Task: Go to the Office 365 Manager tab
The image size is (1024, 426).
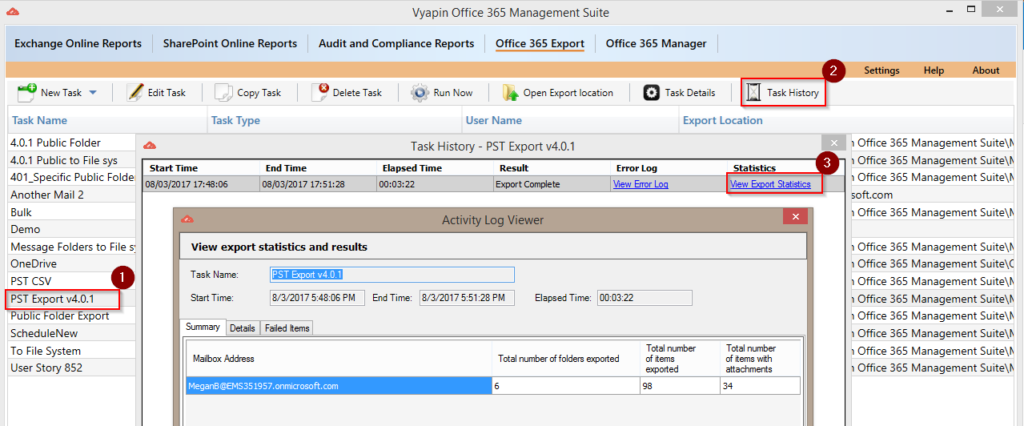Action: point(655,44)
